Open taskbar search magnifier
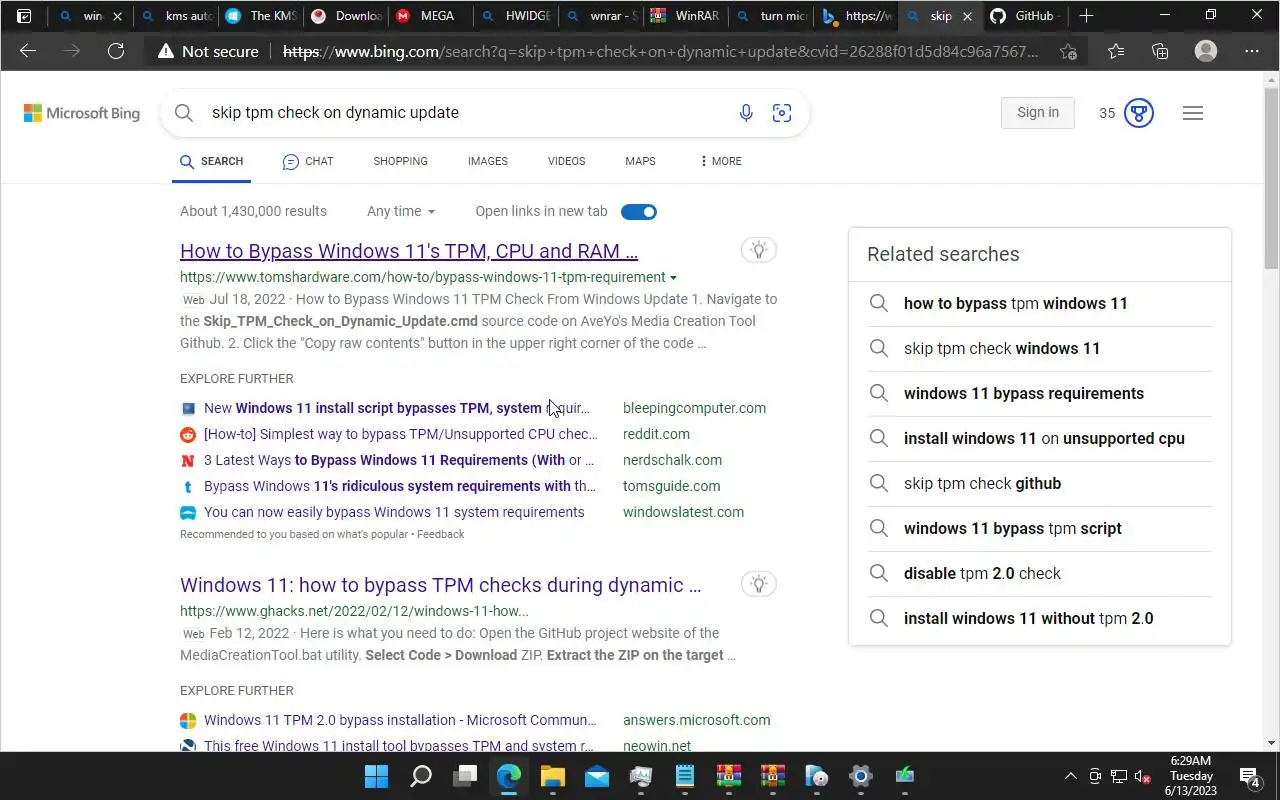Image resolution: width=1280 pixels, height=800 pixels. pos(421,776)
